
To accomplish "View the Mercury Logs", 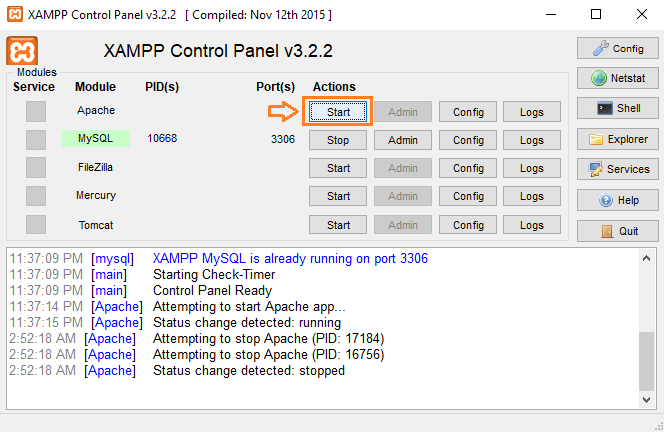I will click(532, 196).
